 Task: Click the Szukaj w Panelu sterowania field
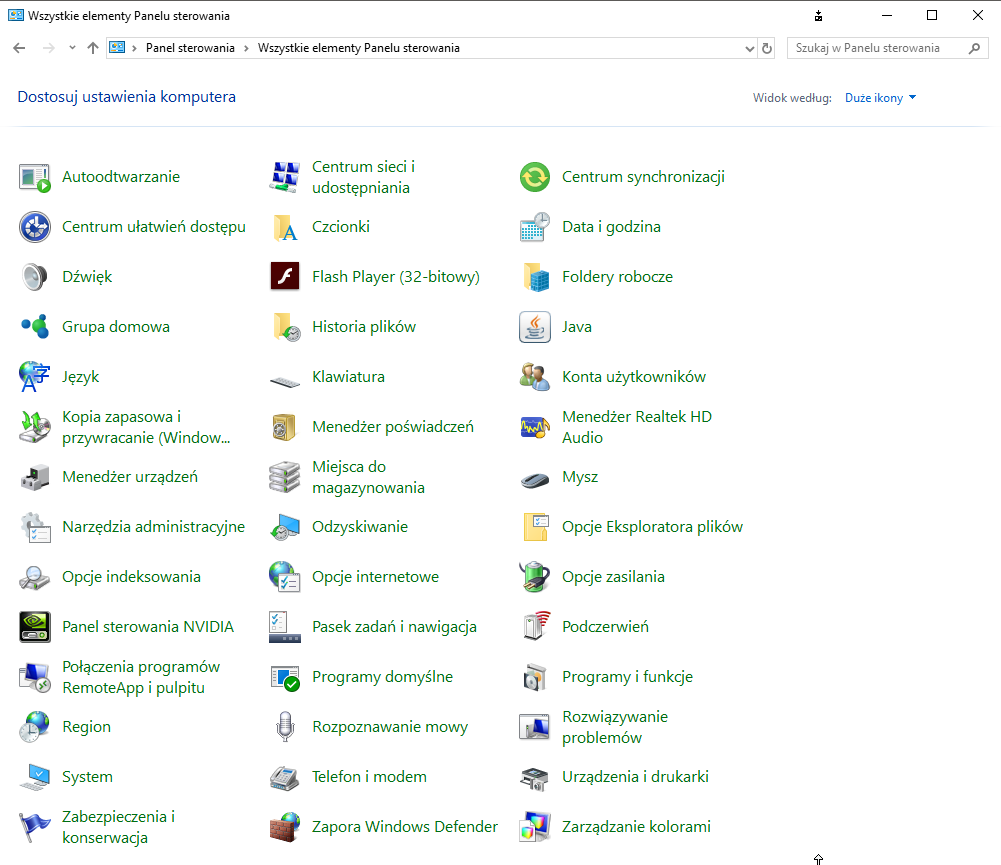point(875,48)
